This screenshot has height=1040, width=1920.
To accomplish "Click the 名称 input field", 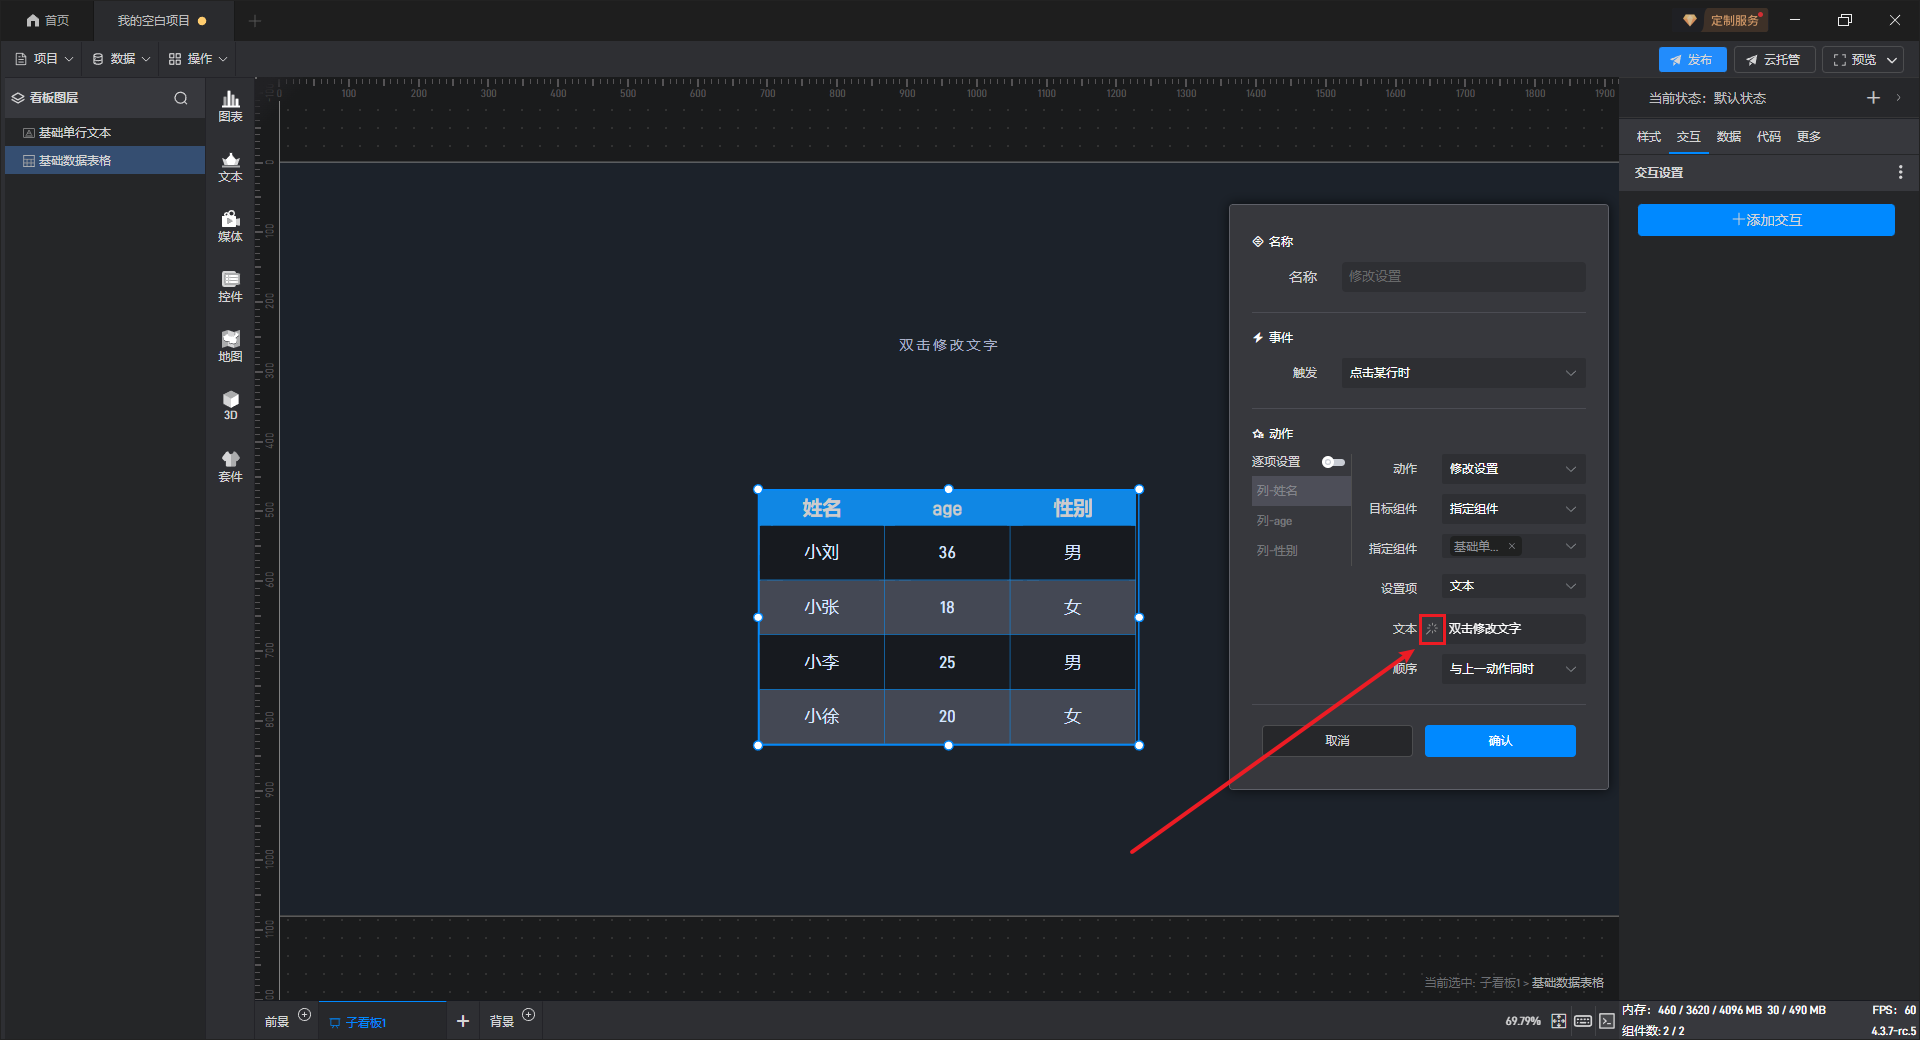I will tap(1463, 277).
